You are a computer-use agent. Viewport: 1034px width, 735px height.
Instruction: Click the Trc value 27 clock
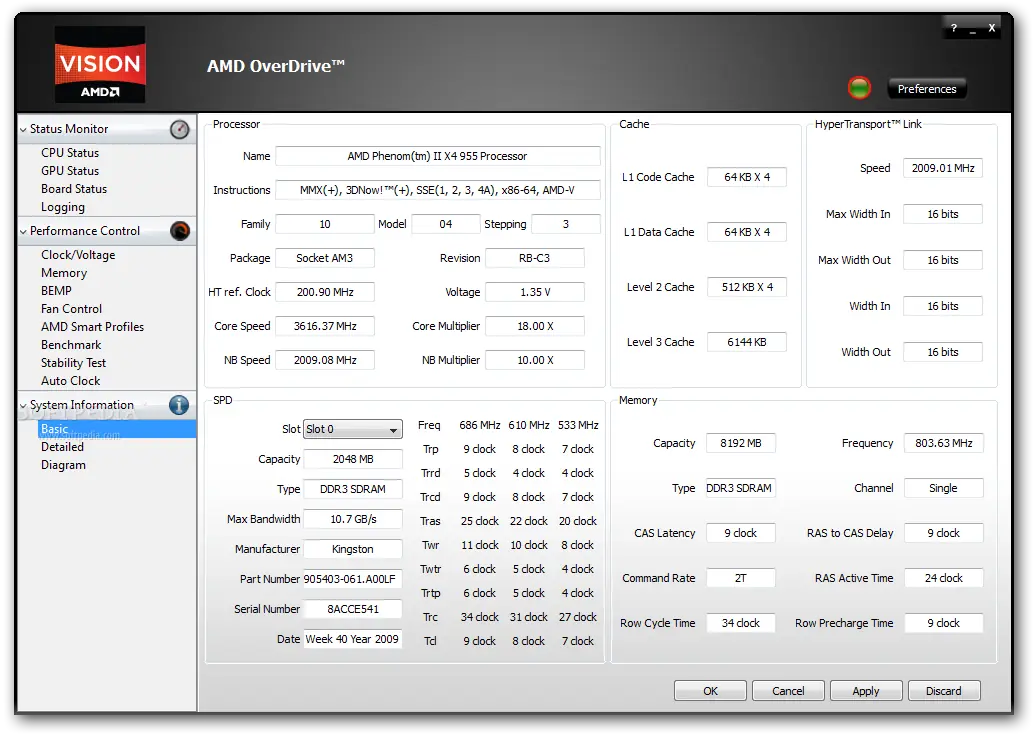pyautogui.click(x=578, y=617)
